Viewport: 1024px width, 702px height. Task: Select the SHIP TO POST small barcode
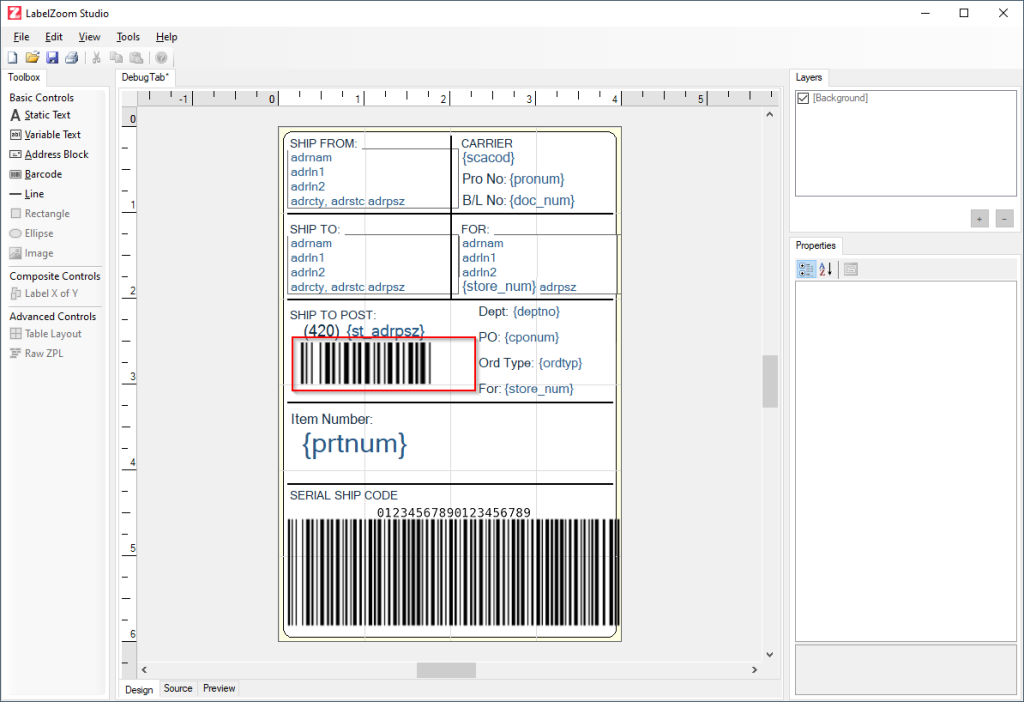tap(365, 363)
